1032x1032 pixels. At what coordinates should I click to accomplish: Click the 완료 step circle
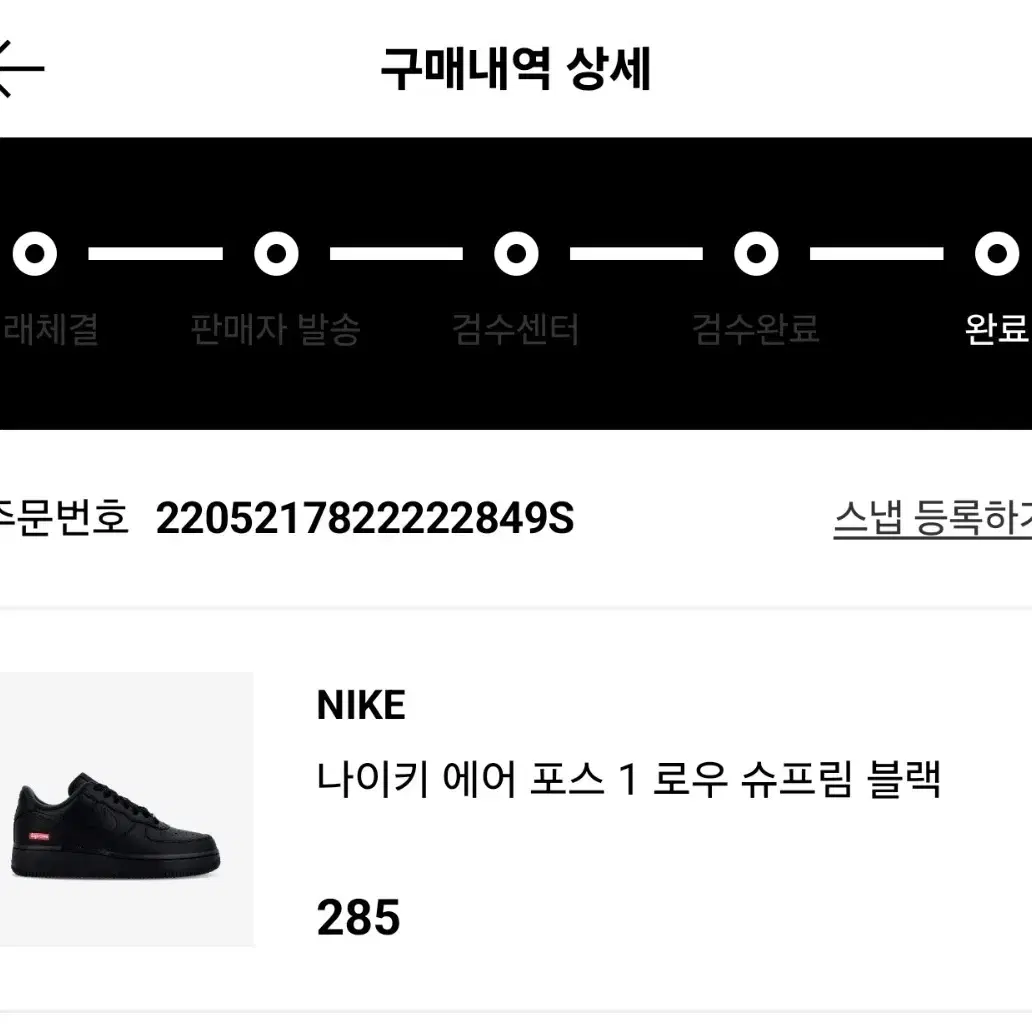(x=997, y=253)
